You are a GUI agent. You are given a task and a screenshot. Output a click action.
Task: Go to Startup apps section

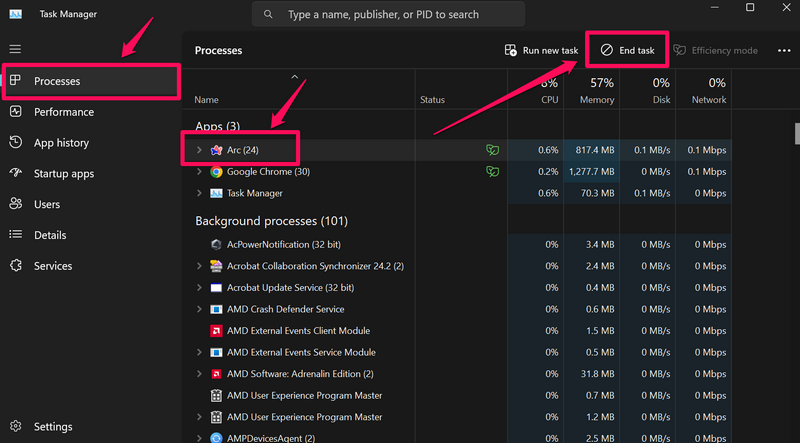[x=64, y=174]
